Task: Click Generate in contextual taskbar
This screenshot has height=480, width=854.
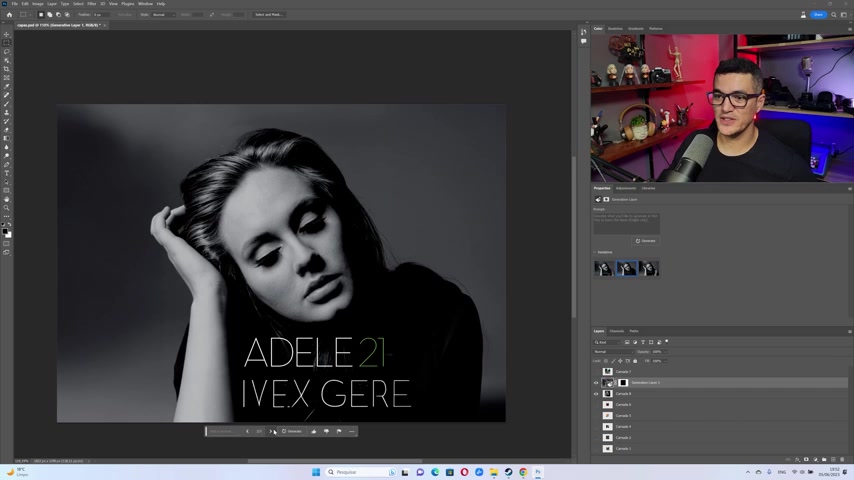Action: click(x=292, y=432)
